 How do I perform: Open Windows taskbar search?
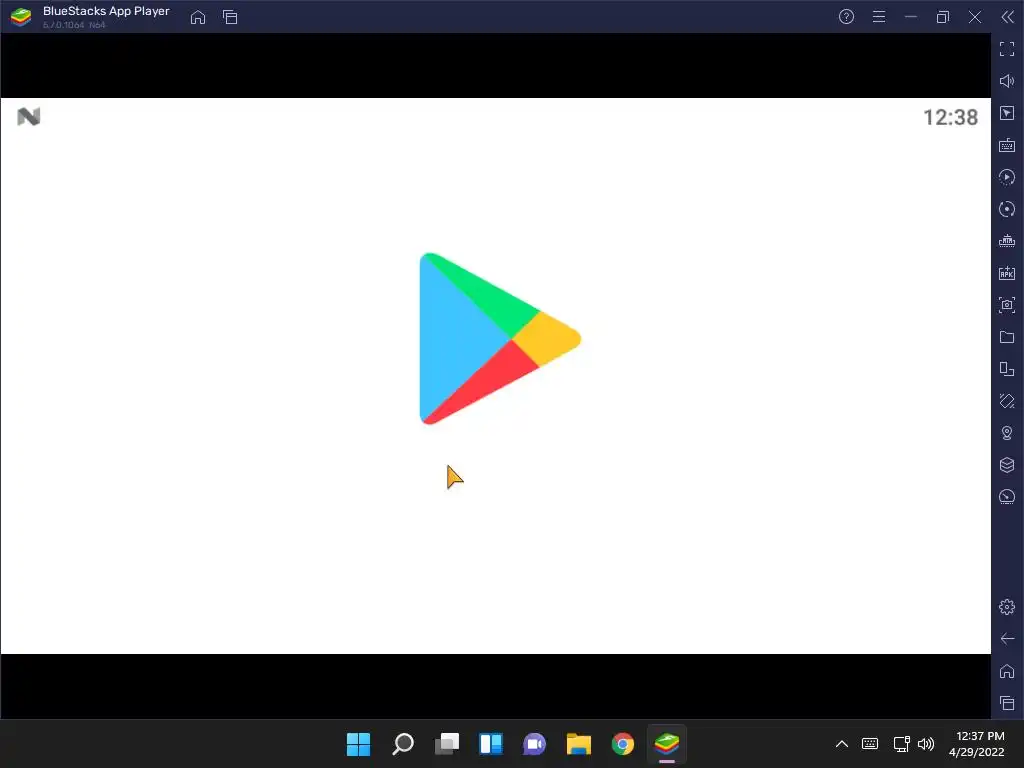(403, 744)
